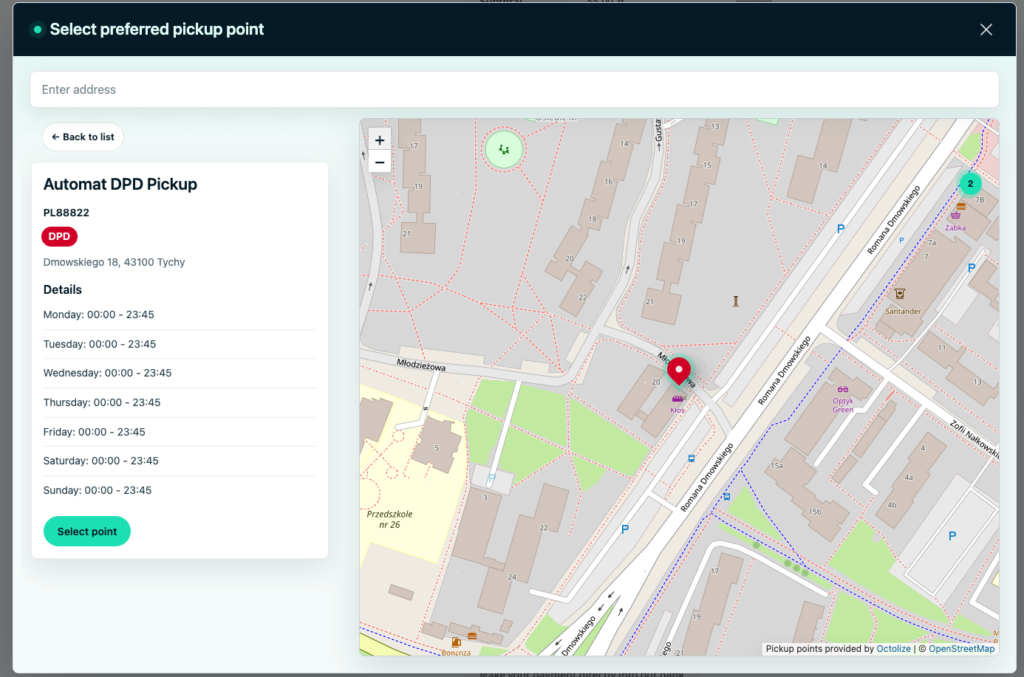Click the Zofii Nałkowskiej street label
The height and width of the screenshot is (677, 1024).
point(974,439)
